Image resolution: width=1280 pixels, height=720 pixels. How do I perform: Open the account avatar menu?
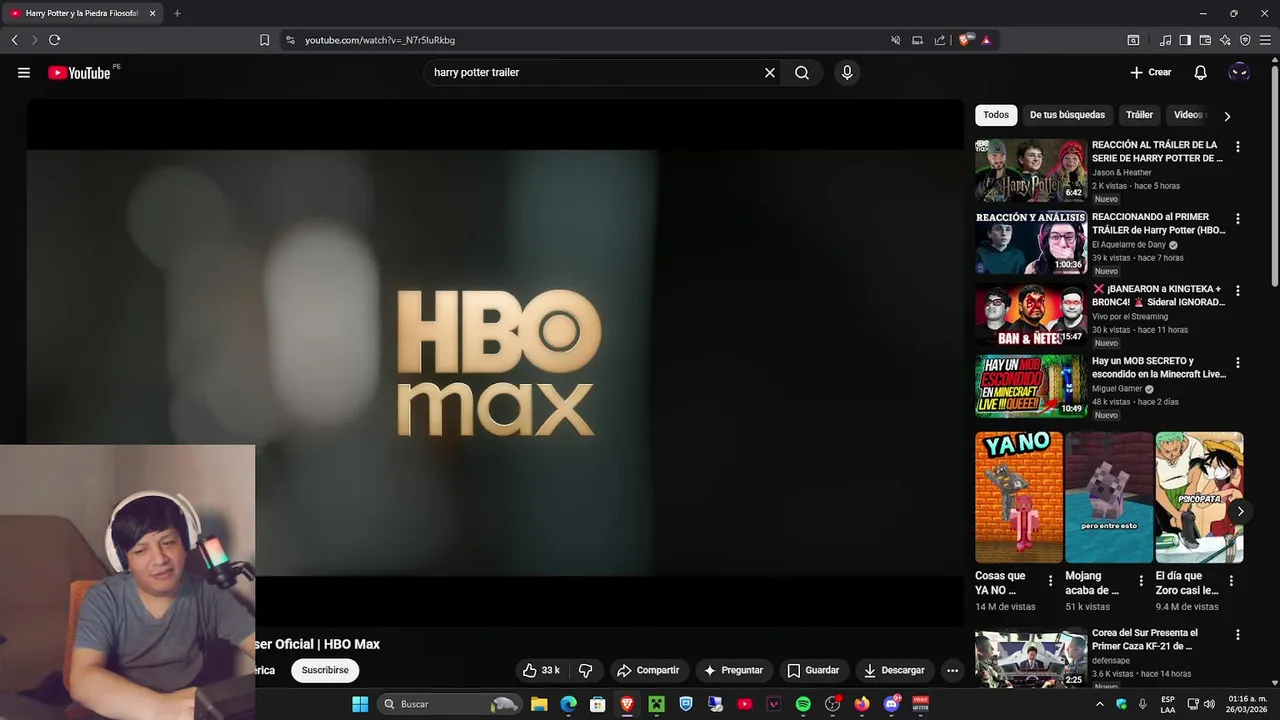click(x=1239, y=72)
